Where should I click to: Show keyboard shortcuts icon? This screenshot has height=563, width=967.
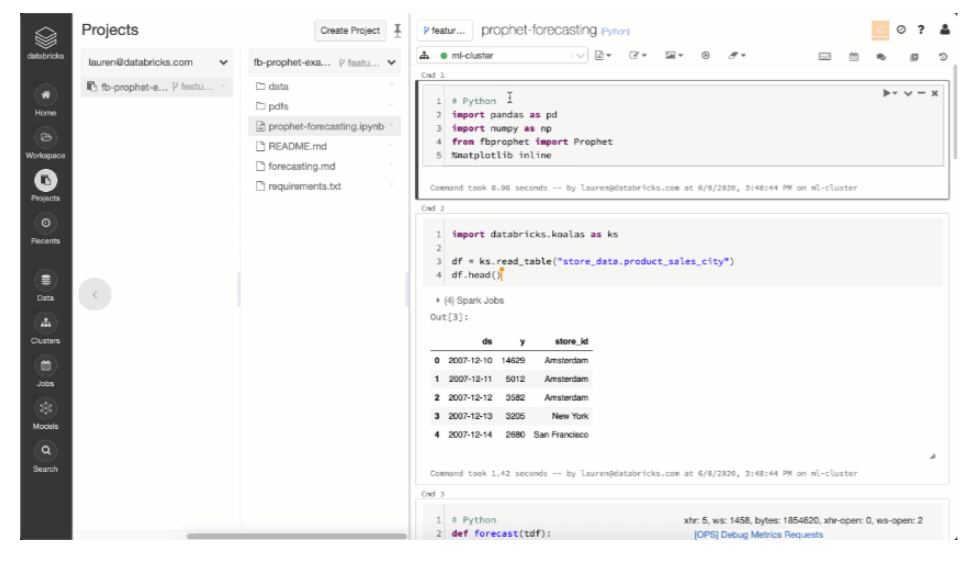825,57
